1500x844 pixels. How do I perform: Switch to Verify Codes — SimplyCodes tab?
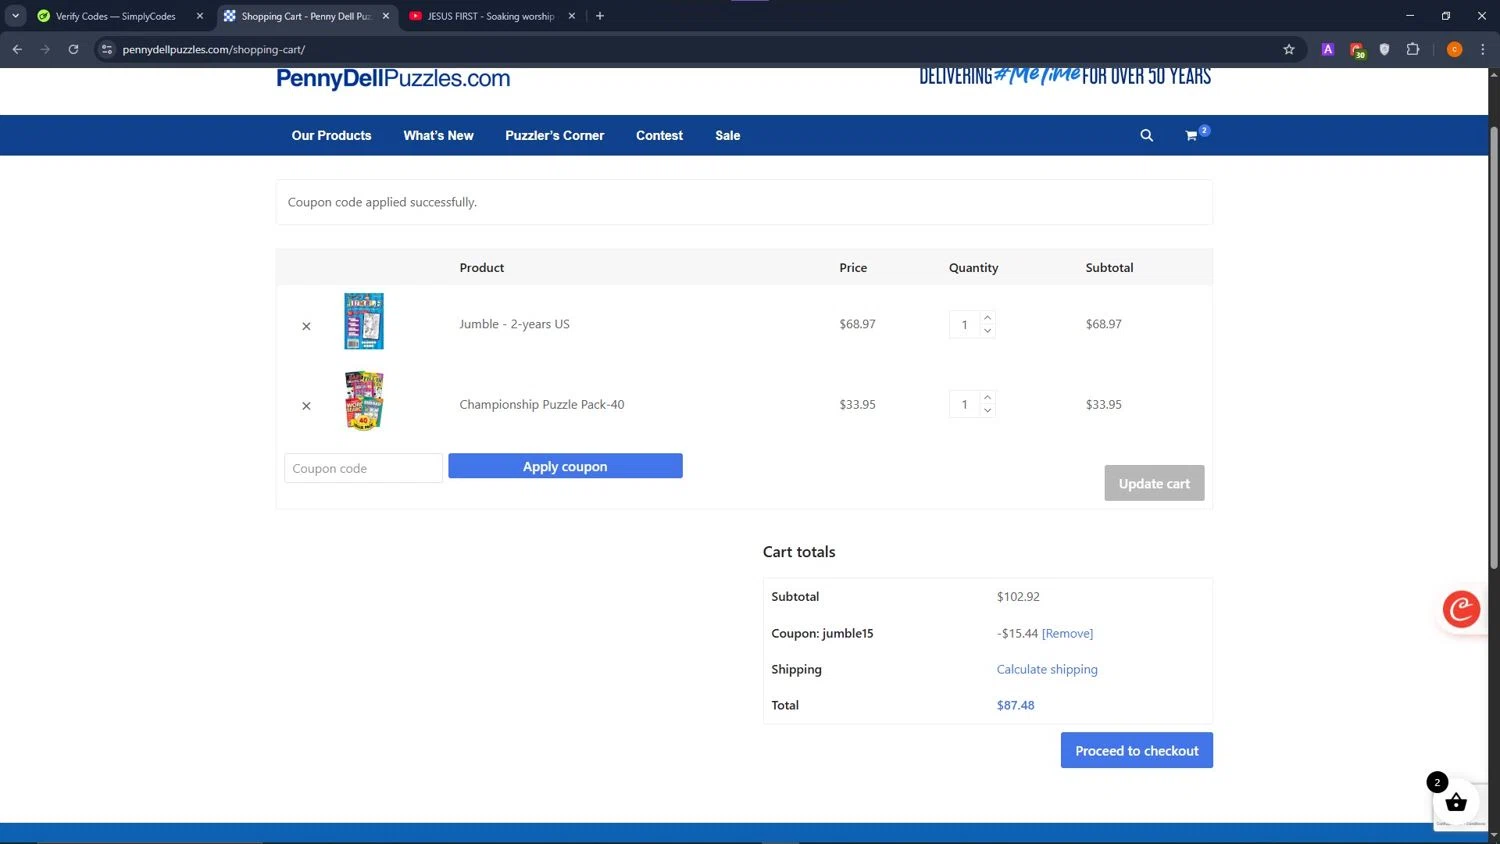coord(115,16)
